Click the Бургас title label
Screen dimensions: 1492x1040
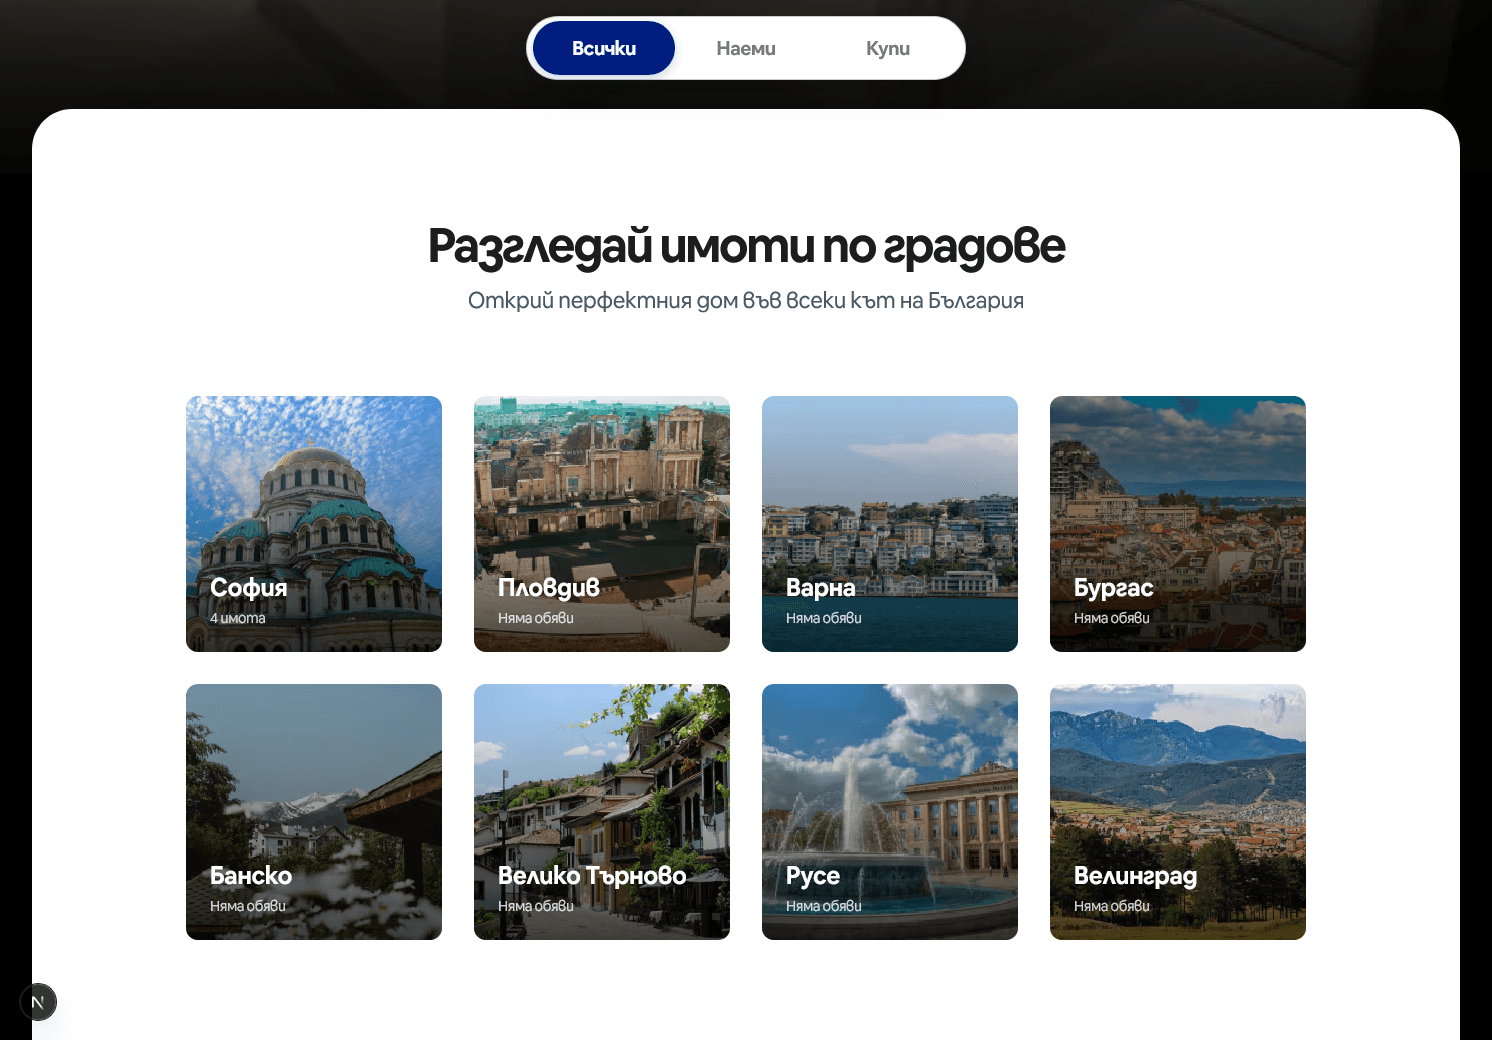[x=1113, y=587]
